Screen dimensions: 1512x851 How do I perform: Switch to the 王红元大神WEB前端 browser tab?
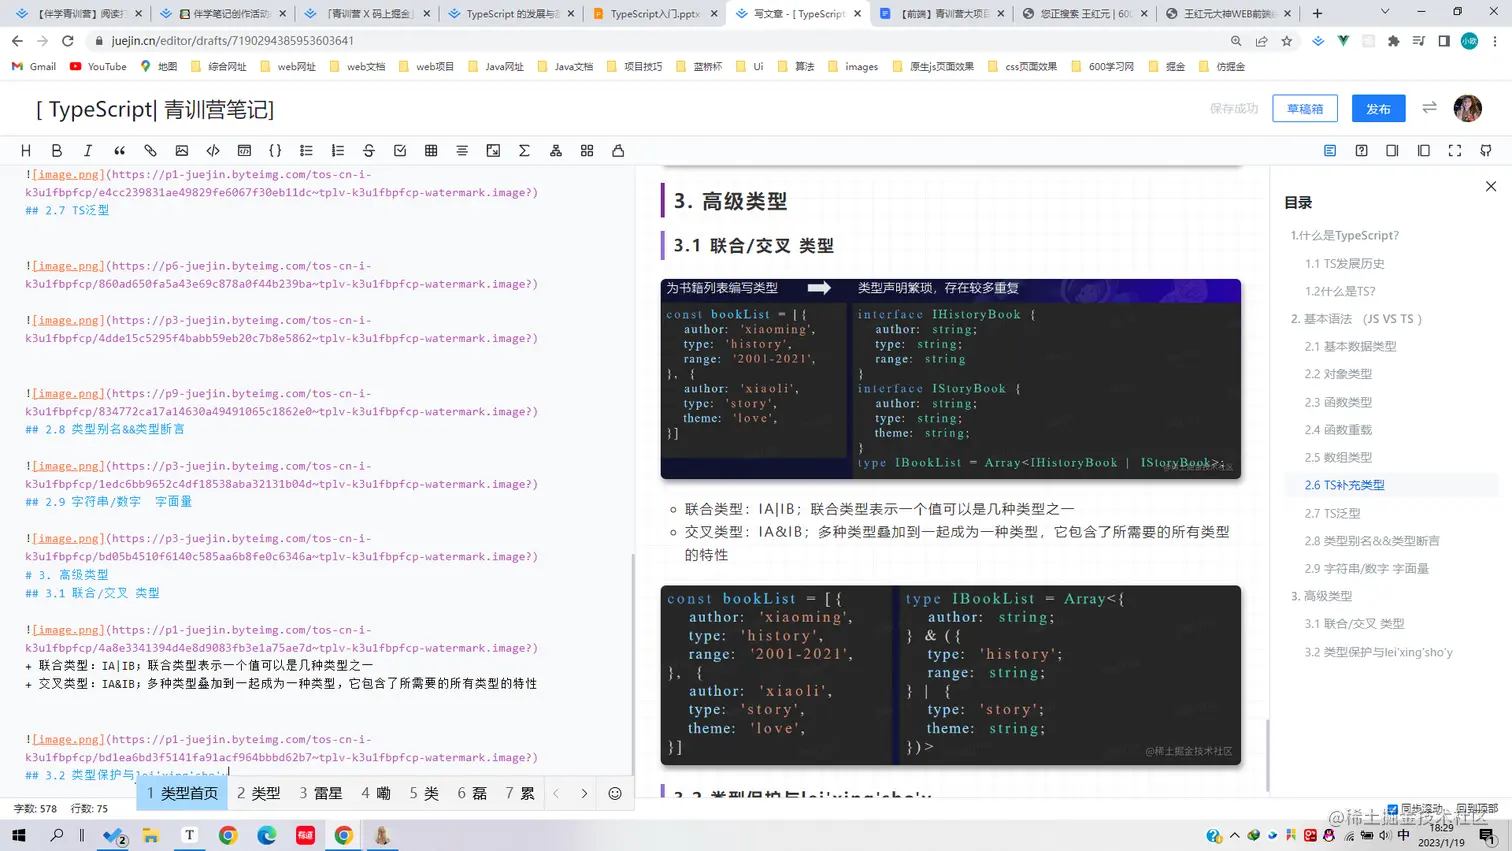click(x=1229, y=14)
